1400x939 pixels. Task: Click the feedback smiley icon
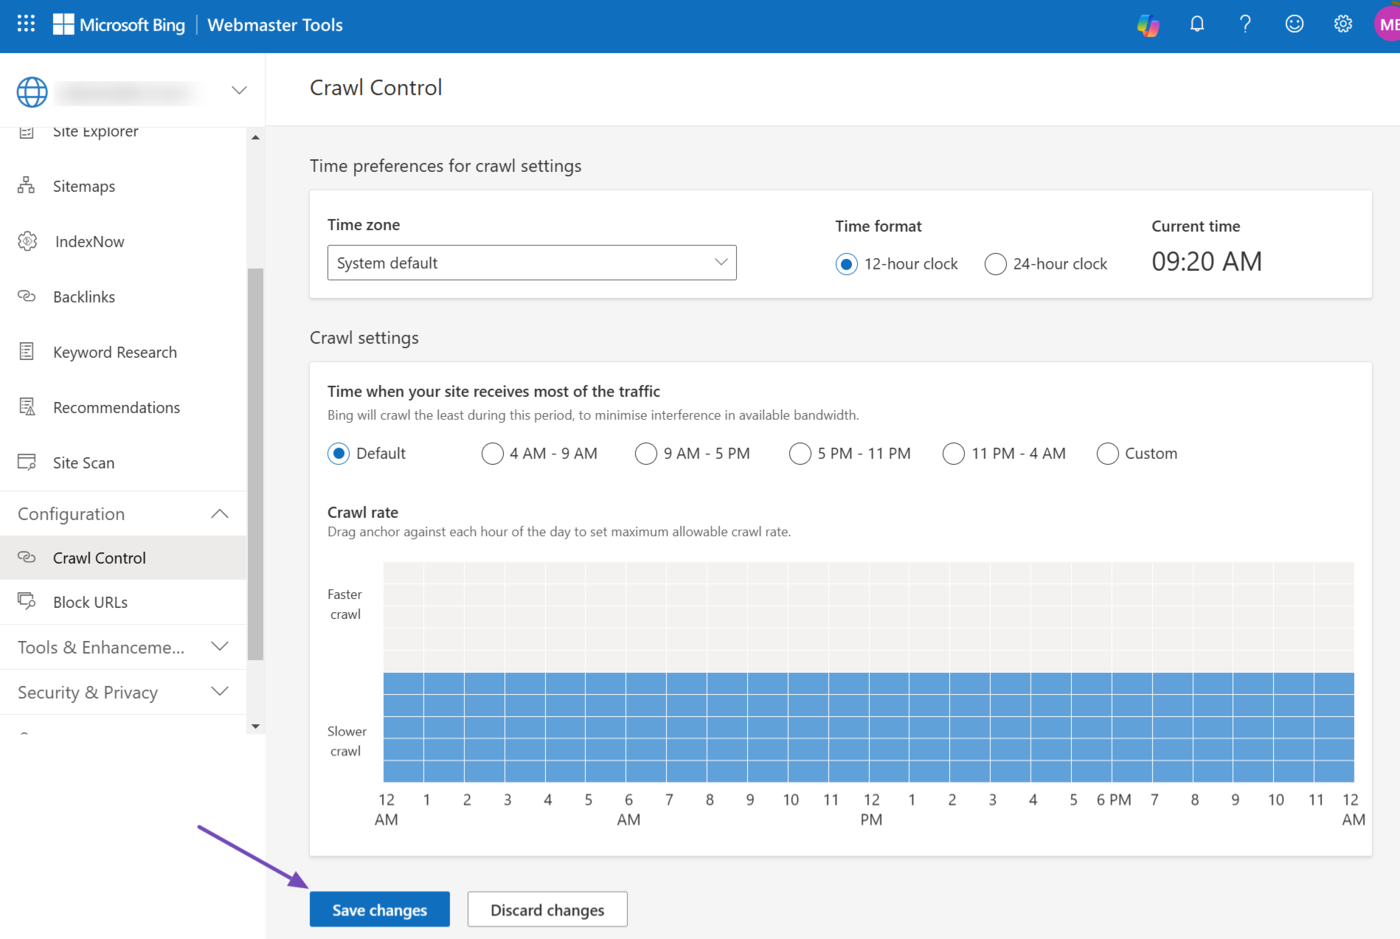click(1294, 24)
